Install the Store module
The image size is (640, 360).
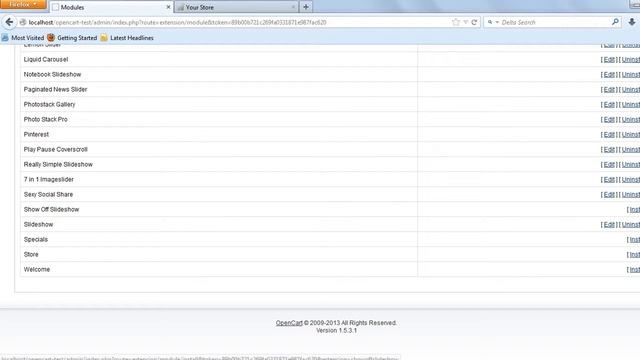[x=635, y=255]
